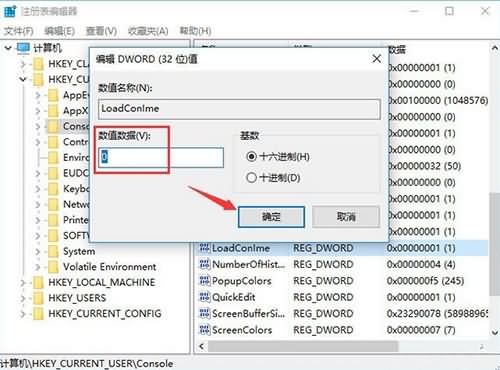Cancel the dialog with 取消
Viewport: 500px width, 370px height.
(346, 217)
